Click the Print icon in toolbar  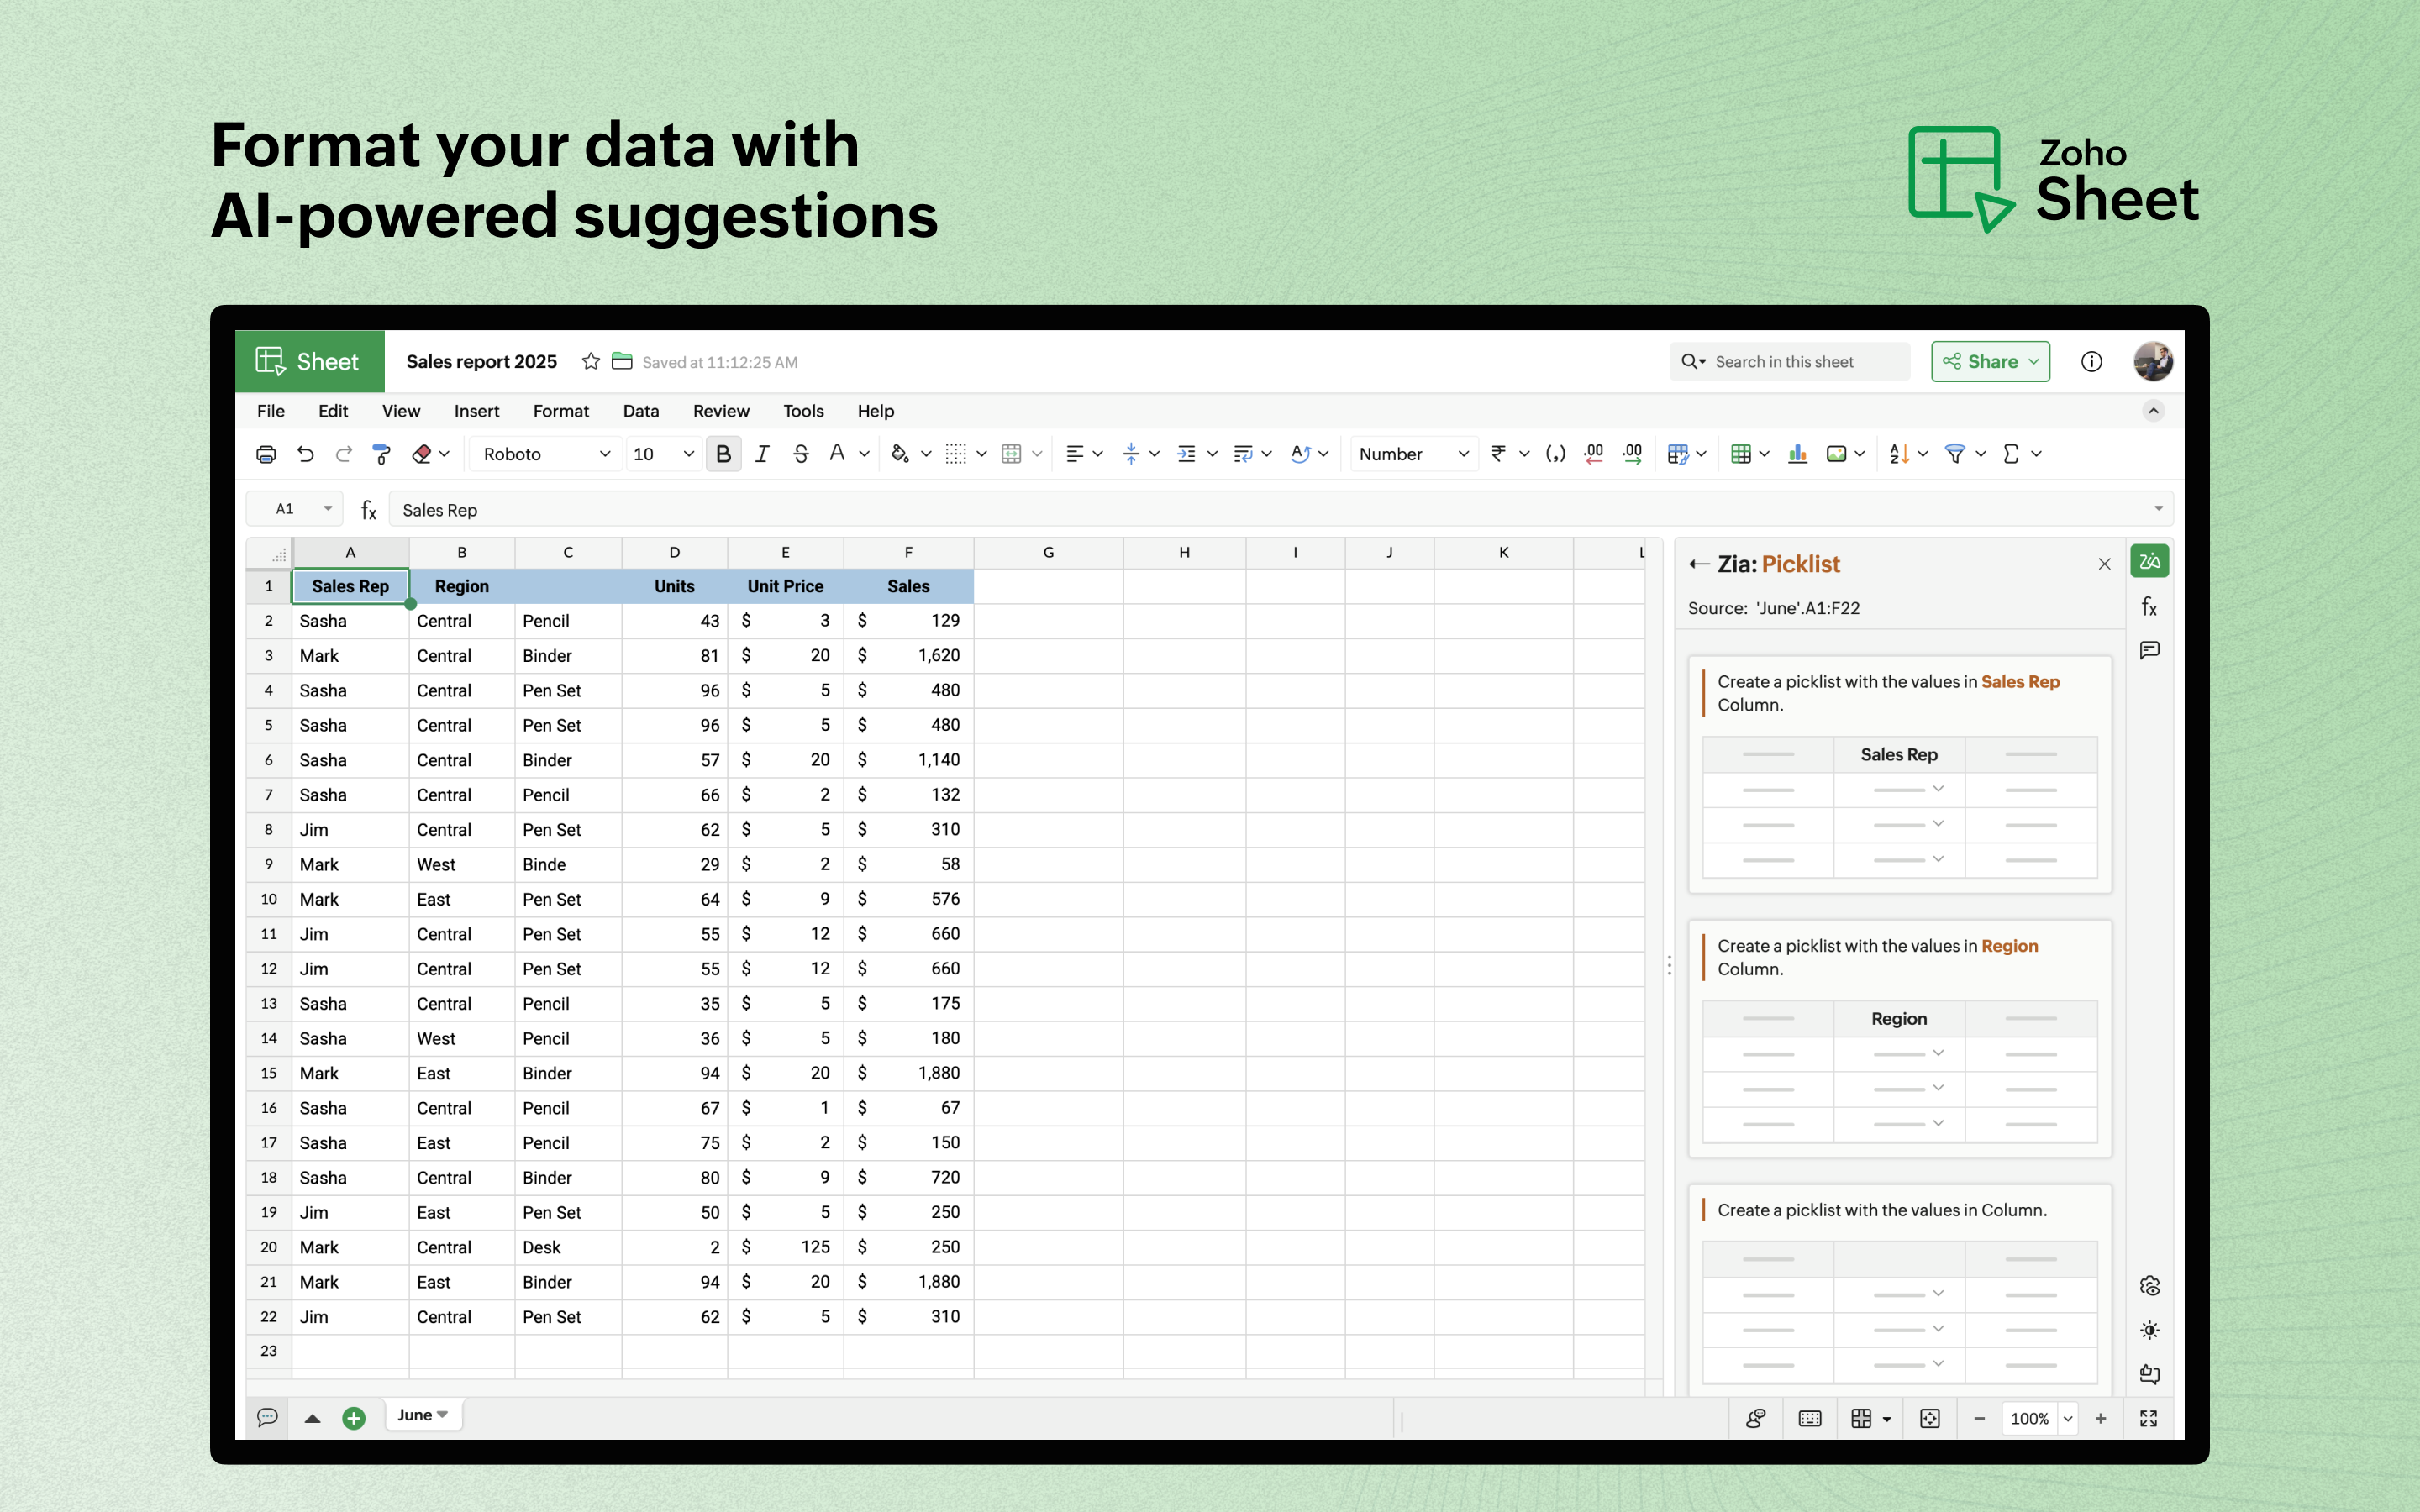[x=266, y=454]
